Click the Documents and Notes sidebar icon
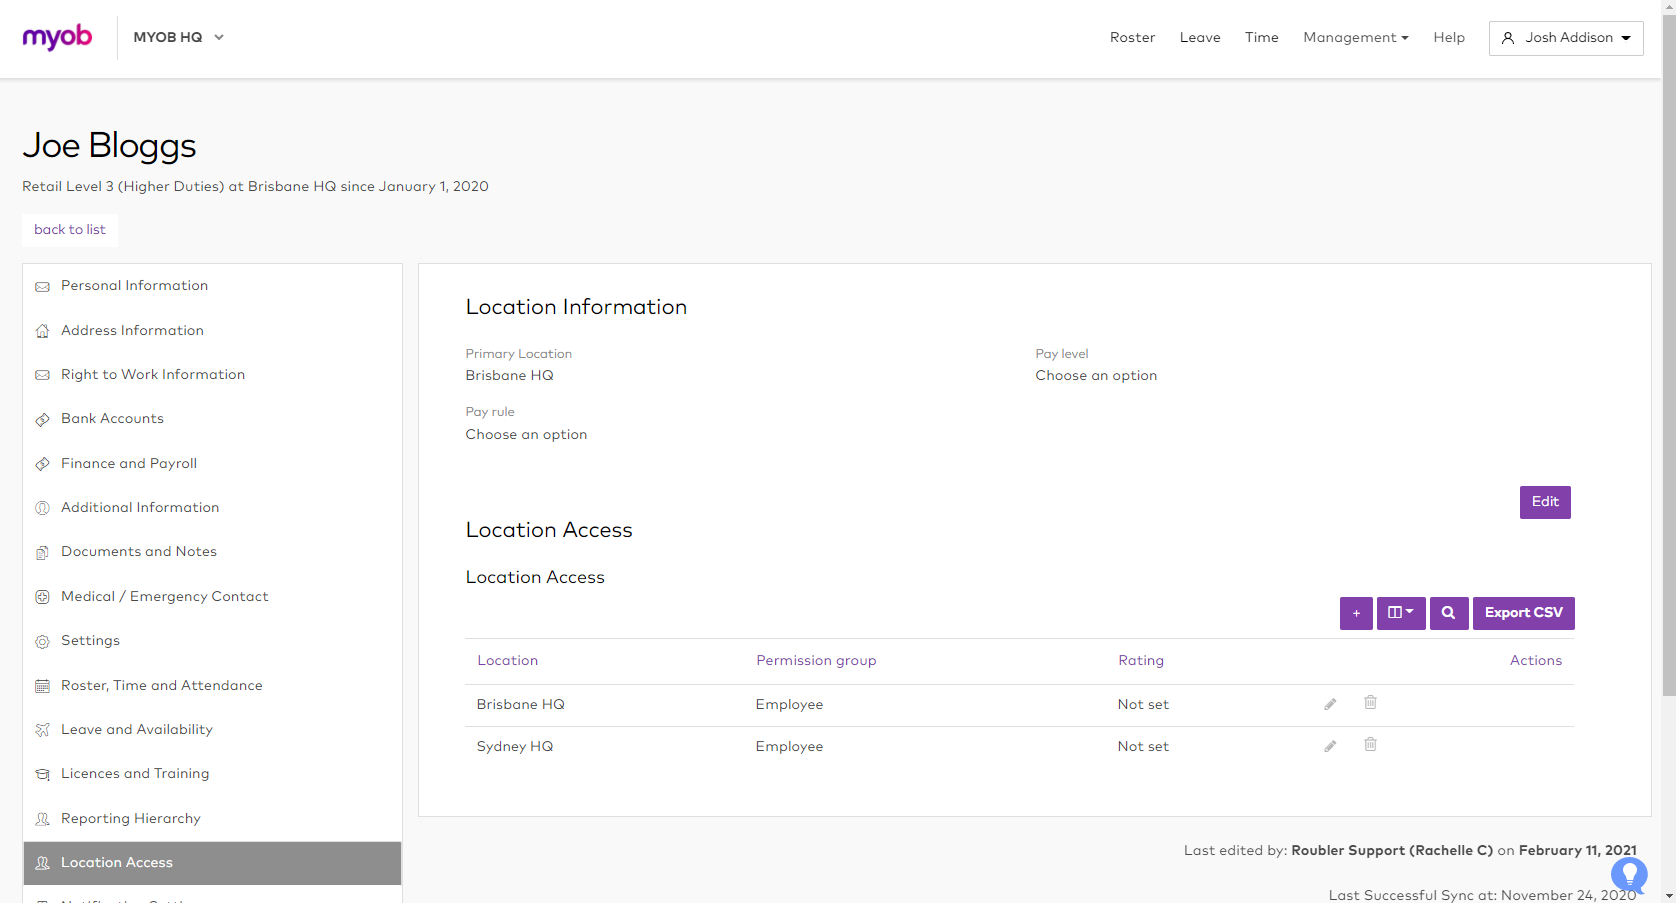Image resolution: width=1676 pixels, height=903 pixels. coord(42,552)
